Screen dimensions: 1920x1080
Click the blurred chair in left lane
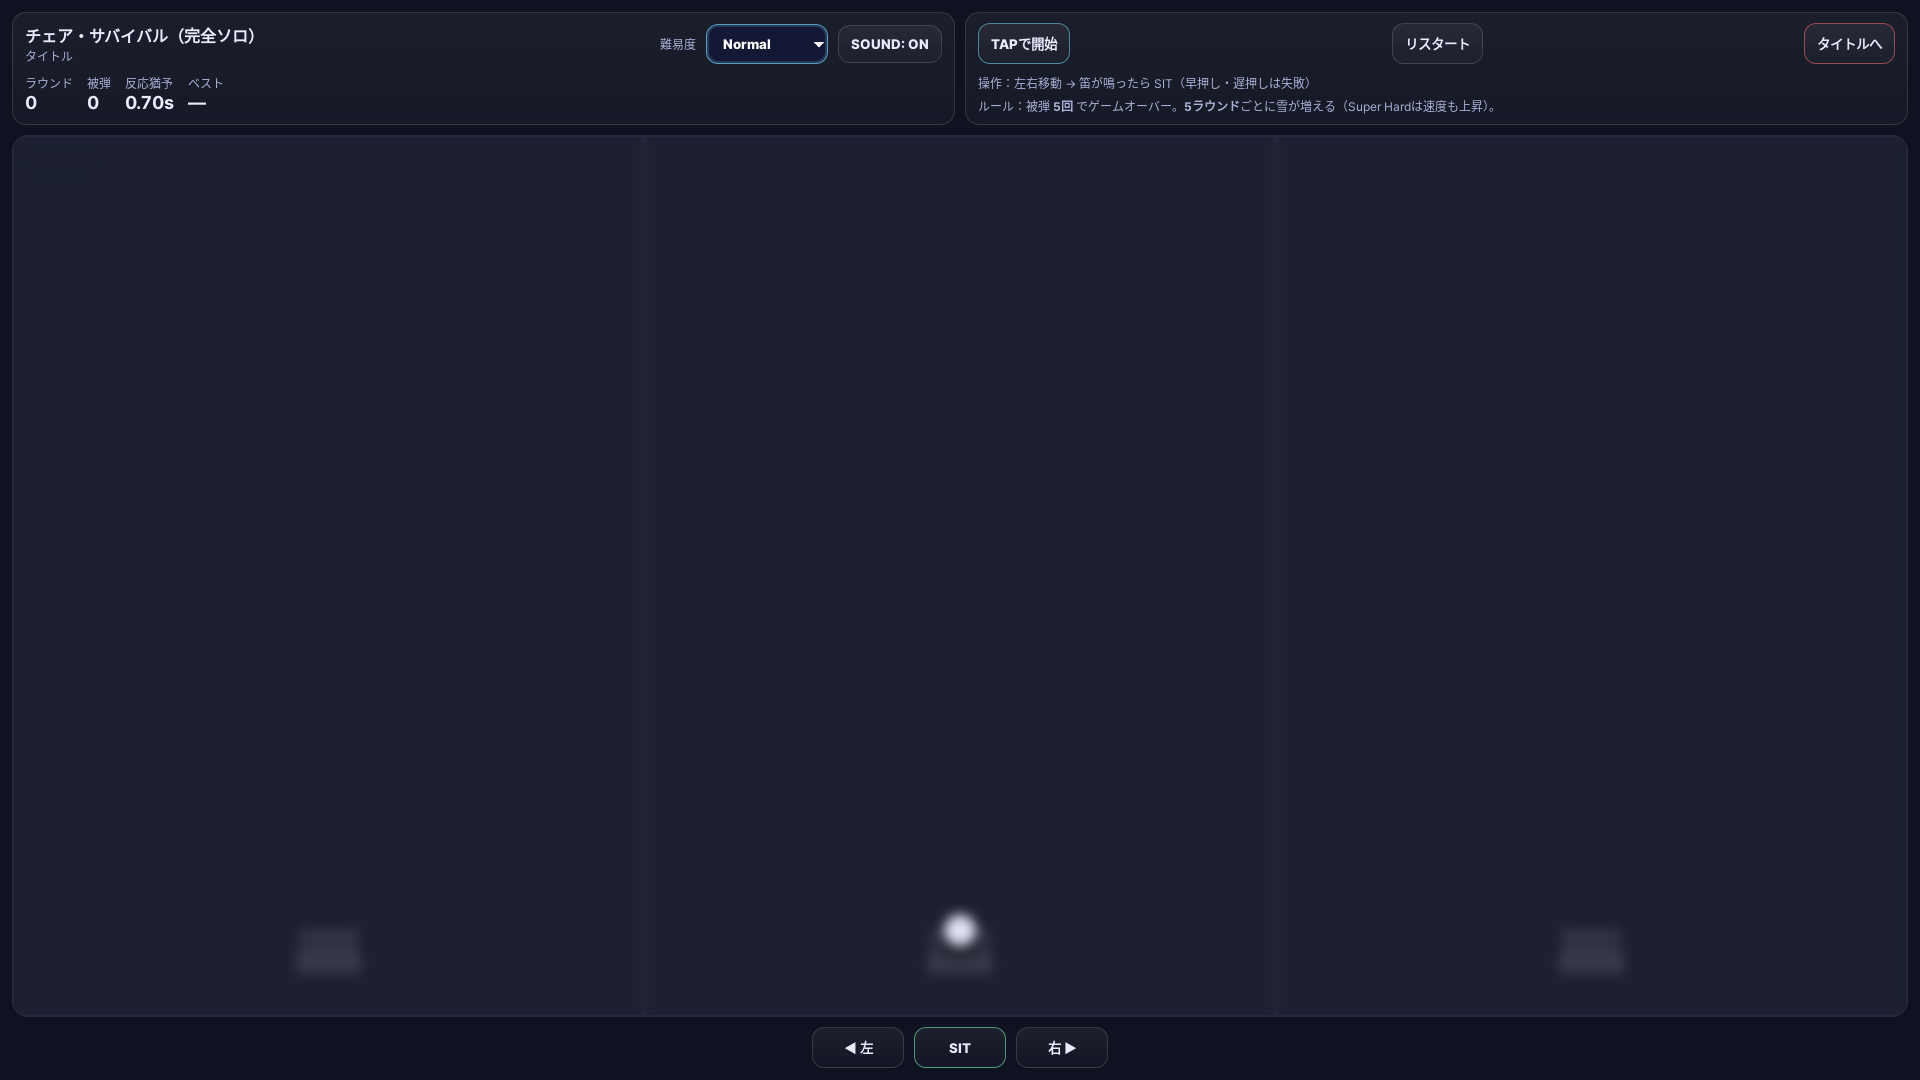328,950
